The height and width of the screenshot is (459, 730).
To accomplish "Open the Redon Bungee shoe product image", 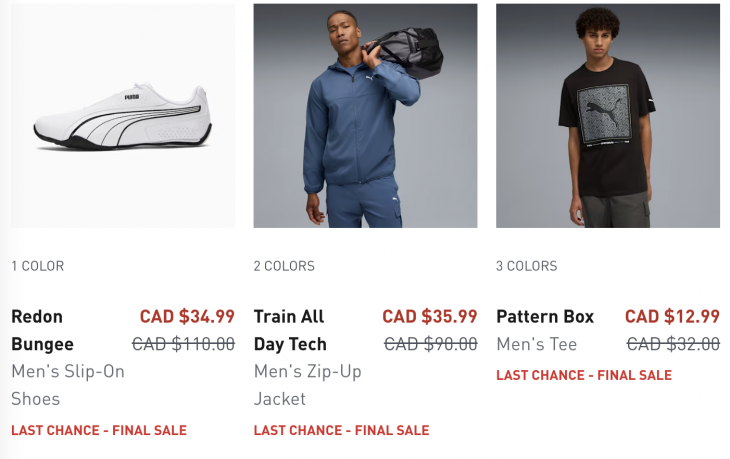I will [122, 116].
